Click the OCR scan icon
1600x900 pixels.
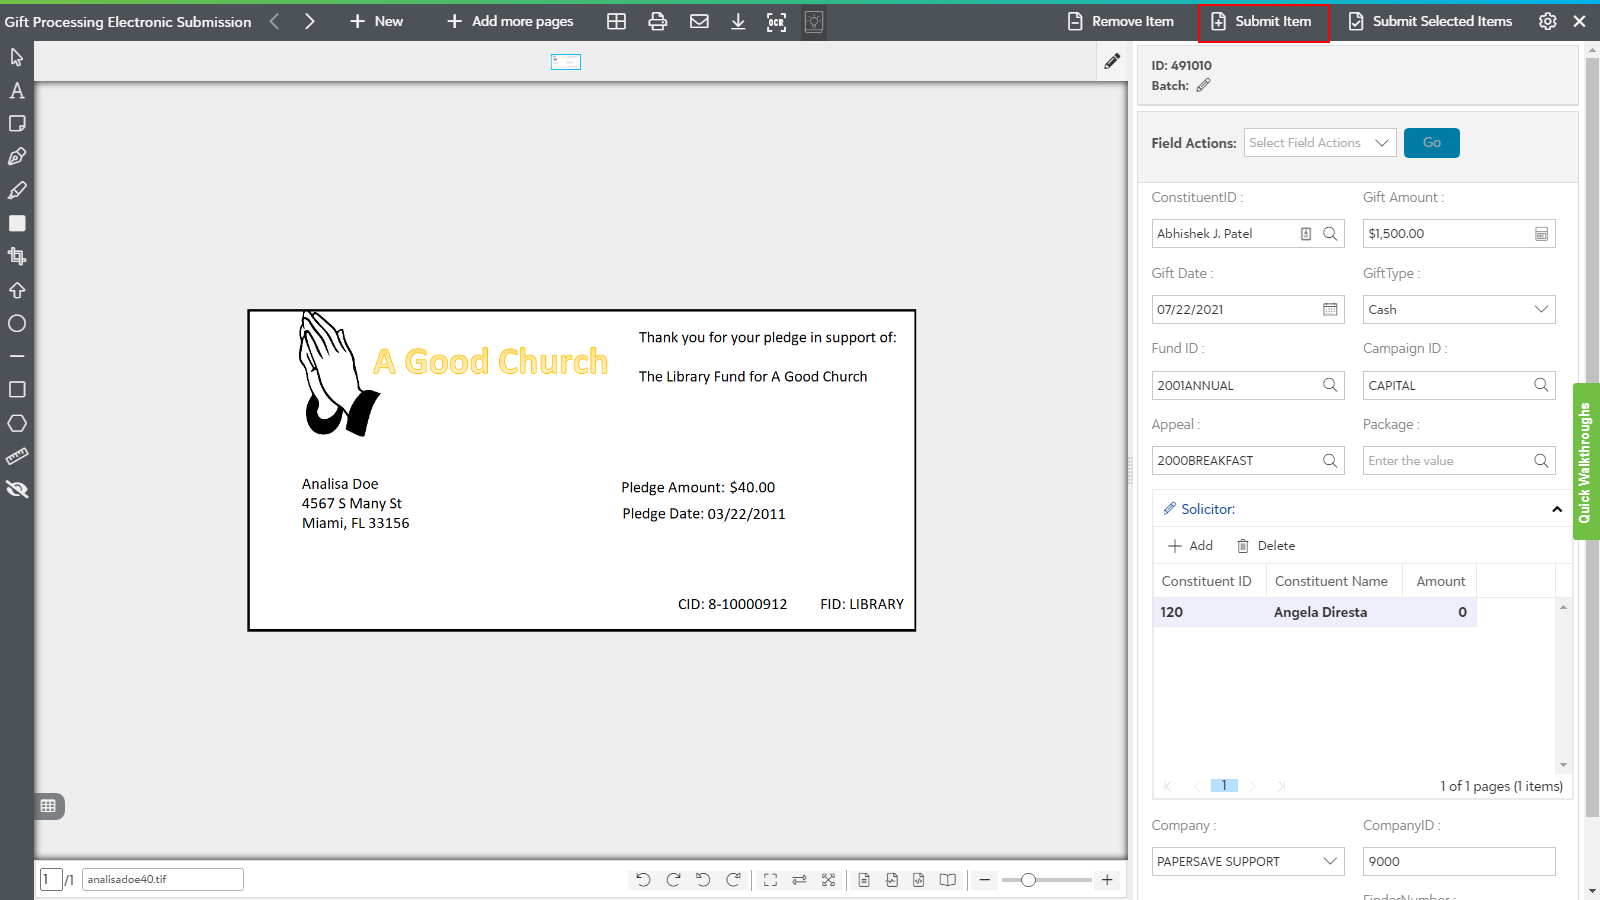click(776, 22)
